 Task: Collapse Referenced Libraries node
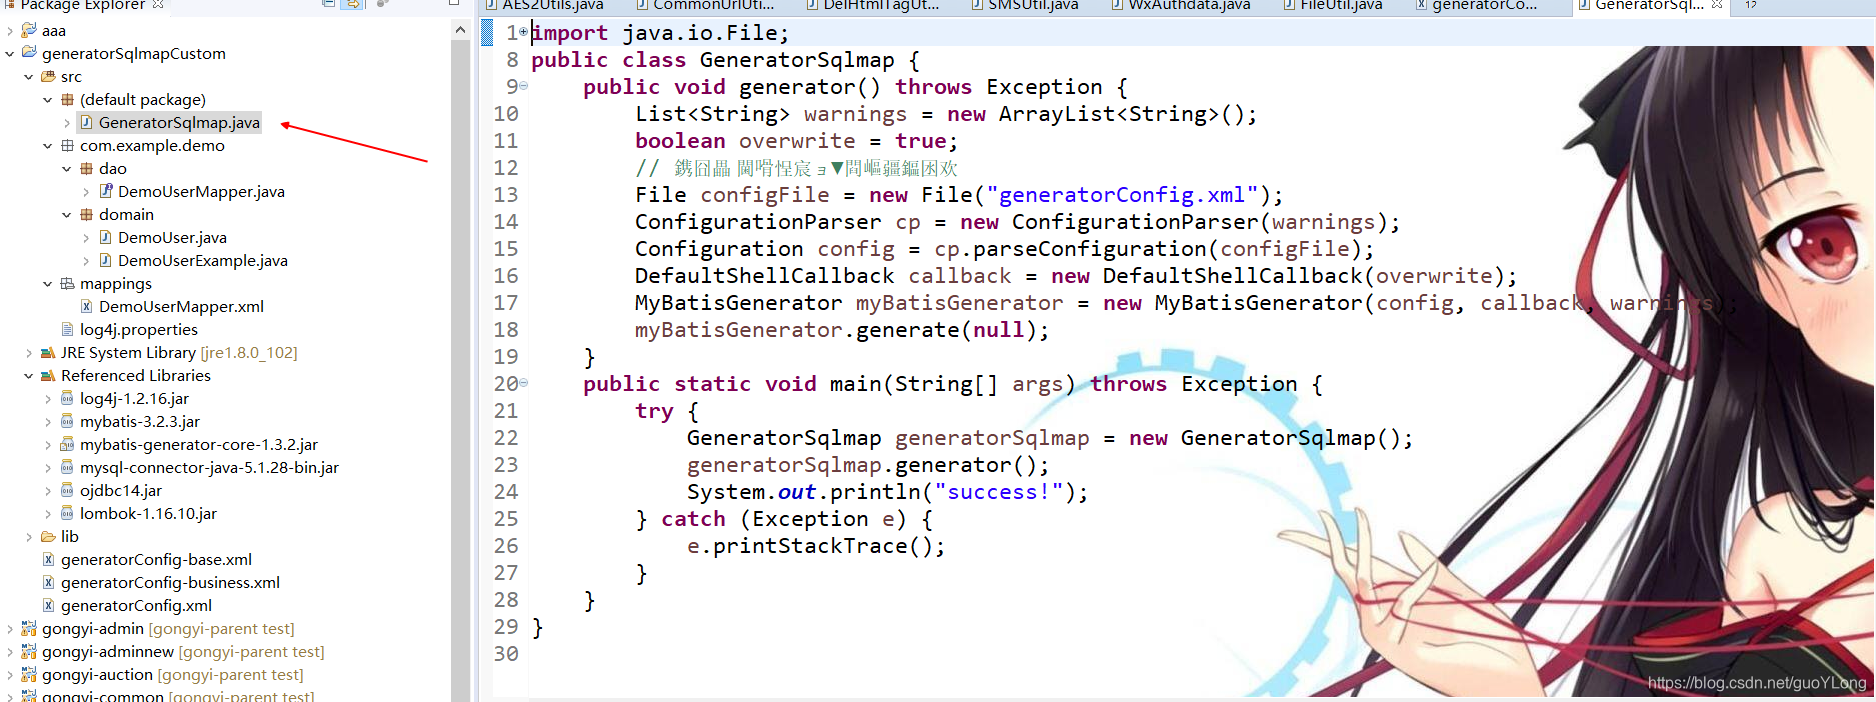coord(29,375)
